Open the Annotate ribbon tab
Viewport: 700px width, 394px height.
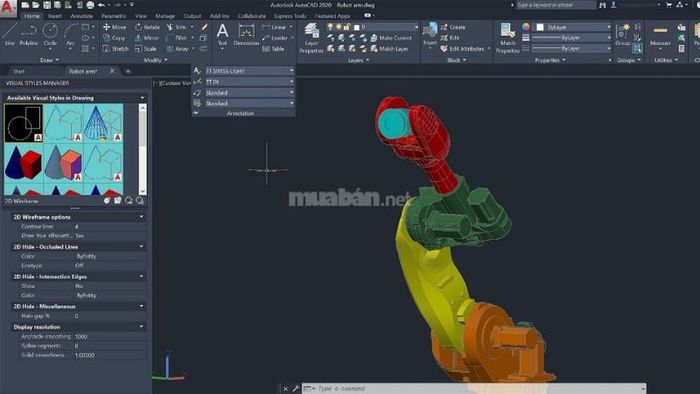pos(81,16)
